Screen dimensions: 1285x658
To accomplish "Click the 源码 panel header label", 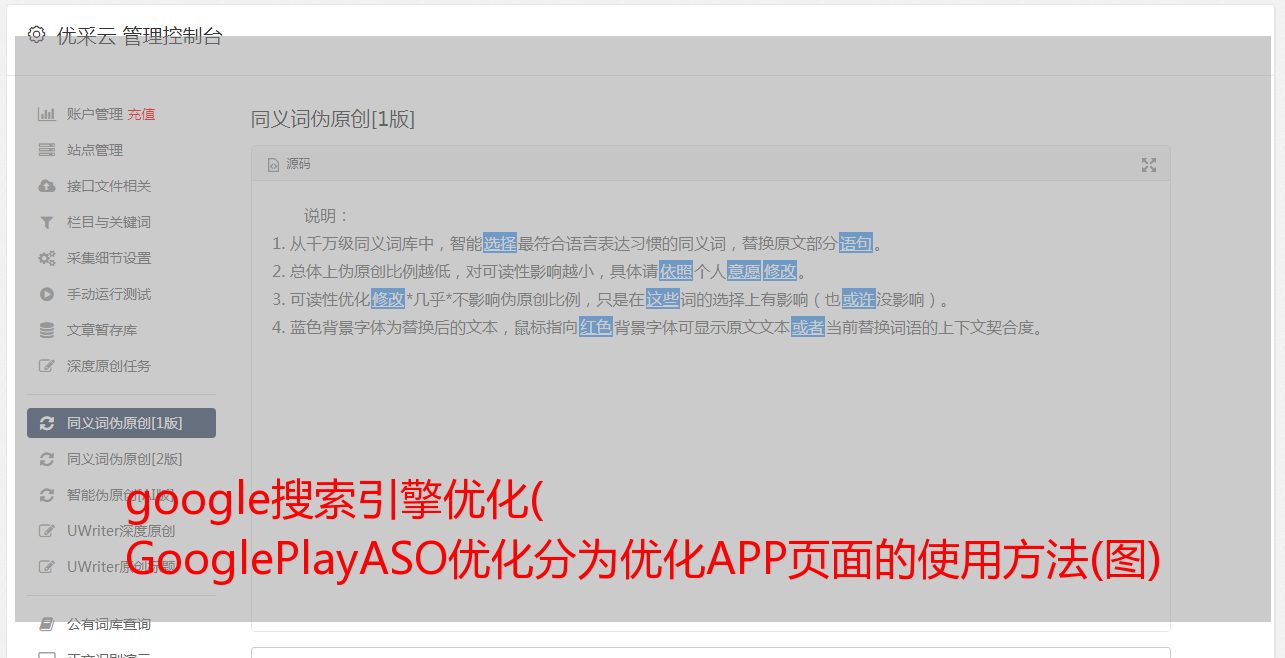I will click(x=298, y=164).
